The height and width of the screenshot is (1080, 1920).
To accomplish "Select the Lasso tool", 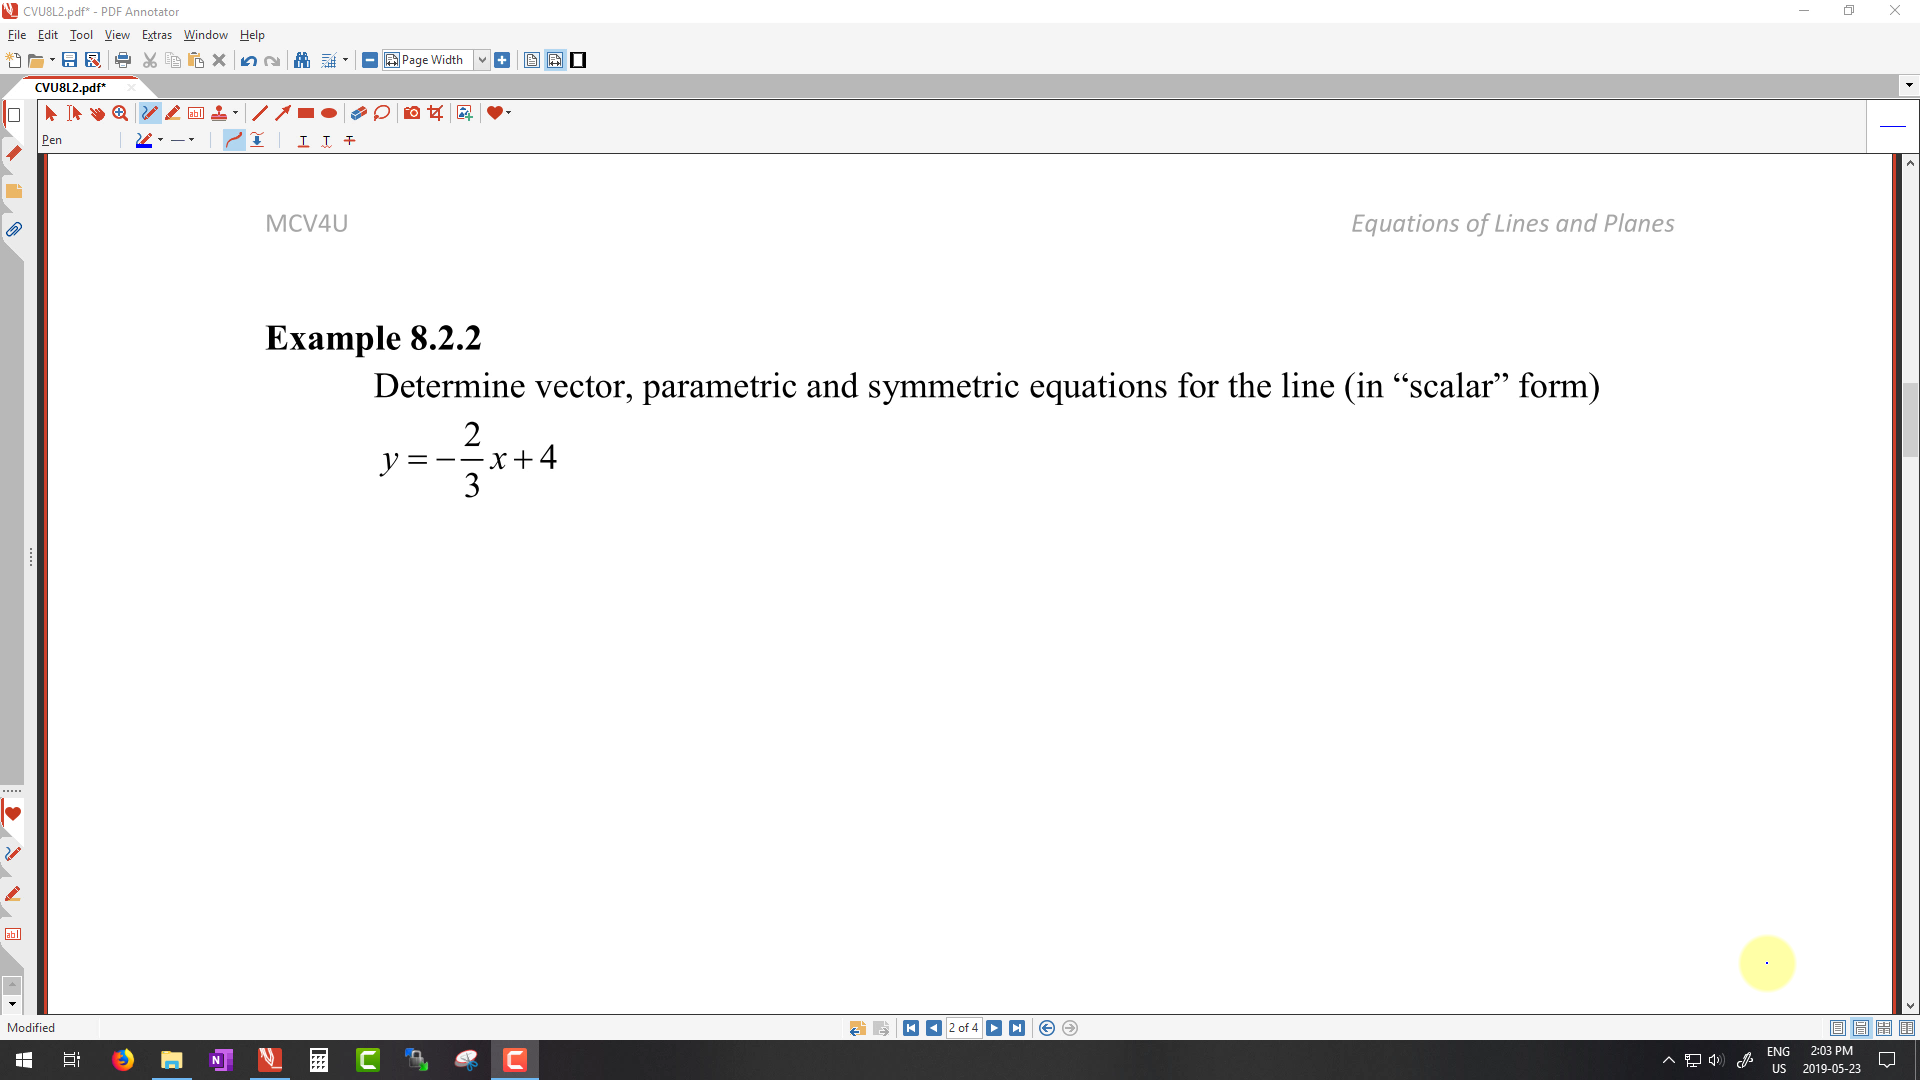I will (x=382, y=113).
